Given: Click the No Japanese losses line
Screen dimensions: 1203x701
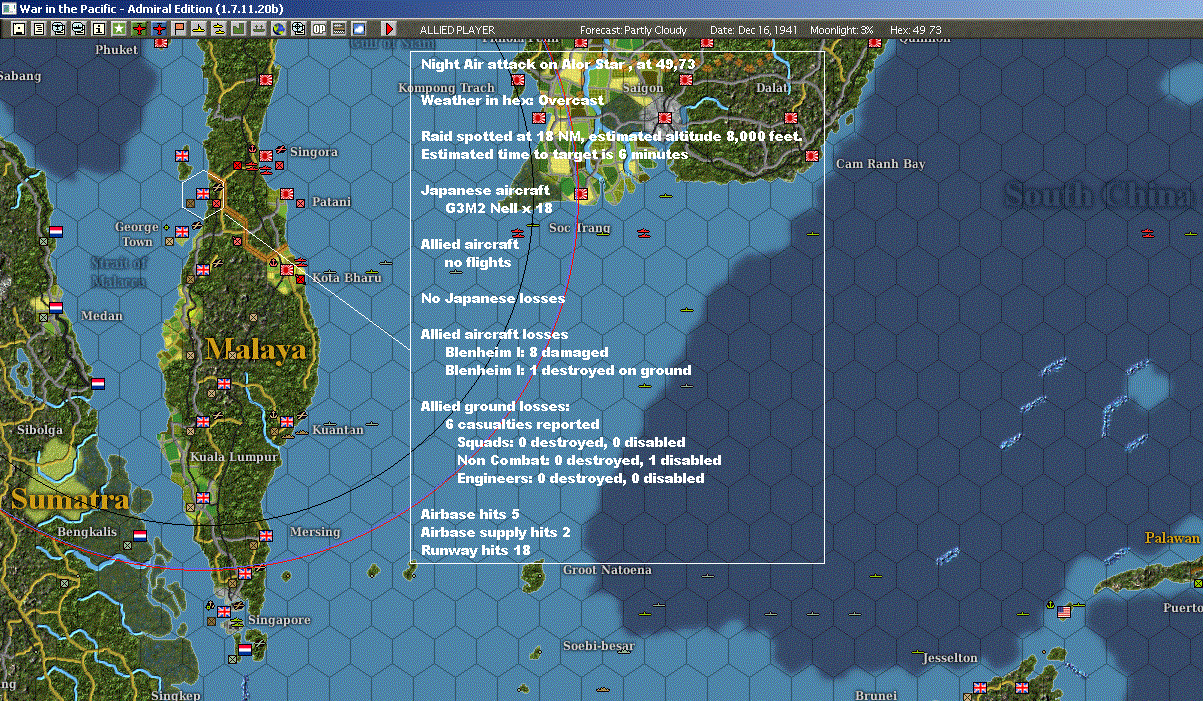Looking at the screenshot, I should 493,298.
